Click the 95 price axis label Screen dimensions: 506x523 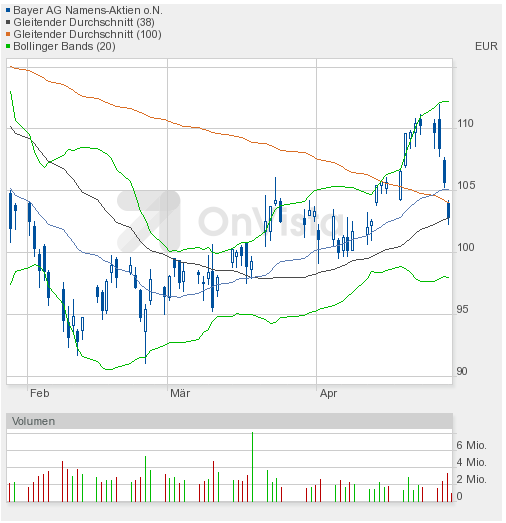coord(462,310)
